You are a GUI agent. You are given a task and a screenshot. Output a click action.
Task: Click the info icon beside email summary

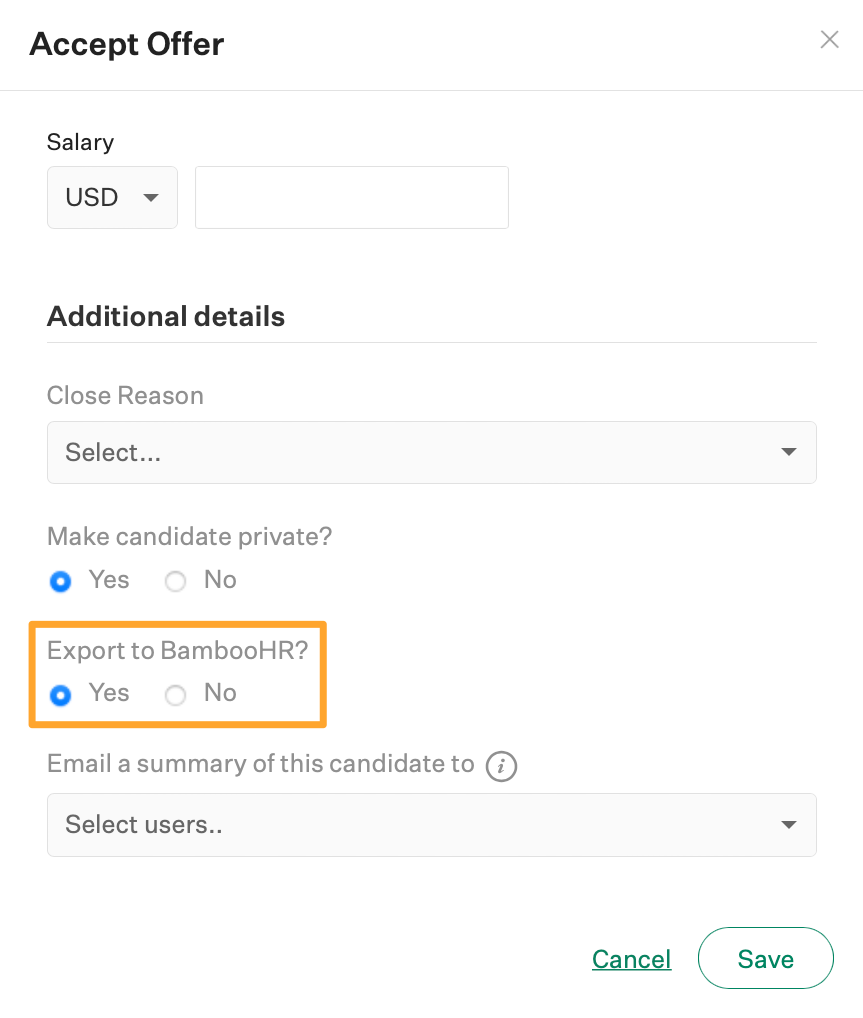501,767
